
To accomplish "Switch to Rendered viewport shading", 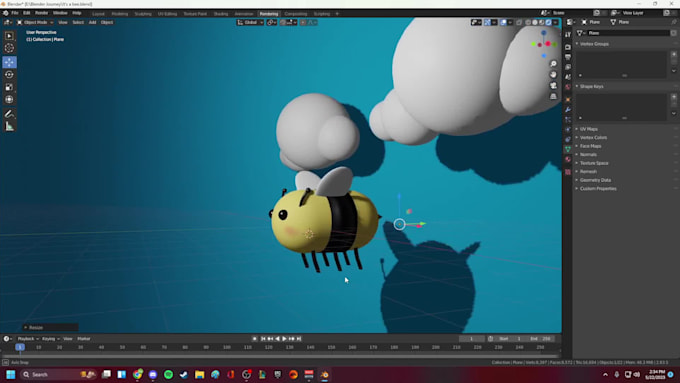I will [x=548, y=22].
